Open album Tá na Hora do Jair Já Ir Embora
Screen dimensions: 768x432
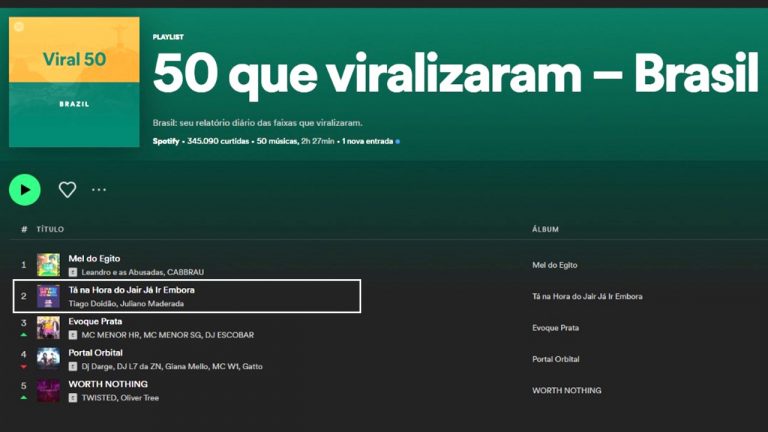pyautogui.click(x=587, y=296)
